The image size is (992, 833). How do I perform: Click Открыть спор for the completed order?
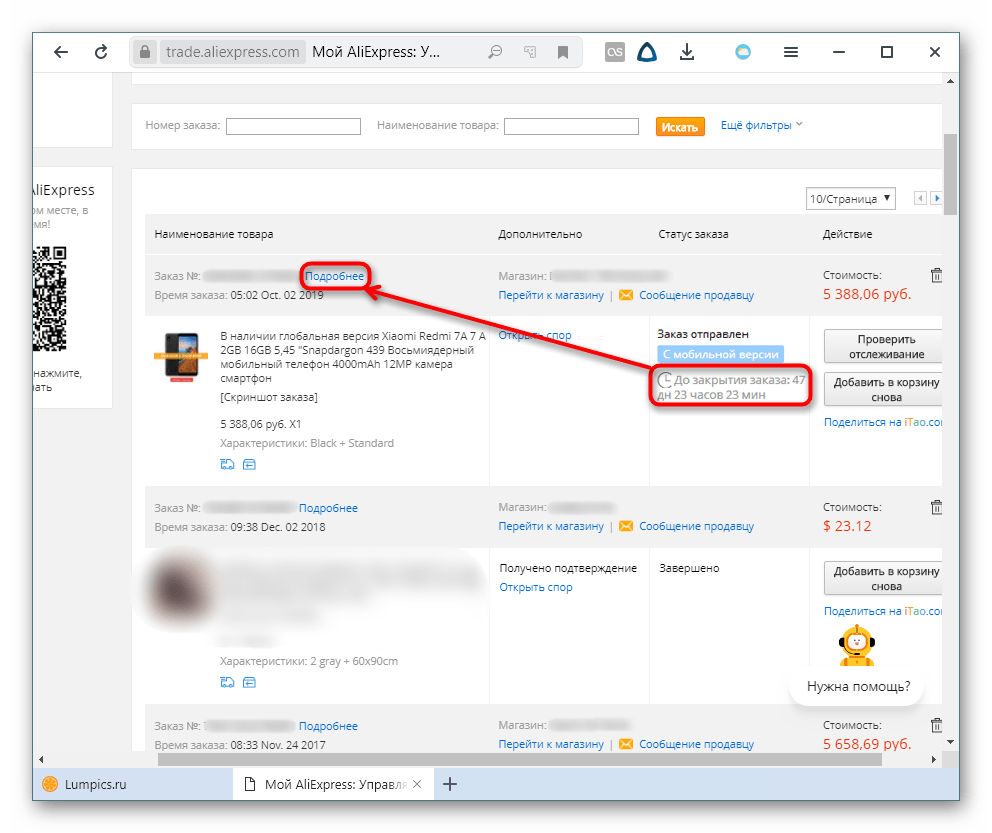pos(536,587)
